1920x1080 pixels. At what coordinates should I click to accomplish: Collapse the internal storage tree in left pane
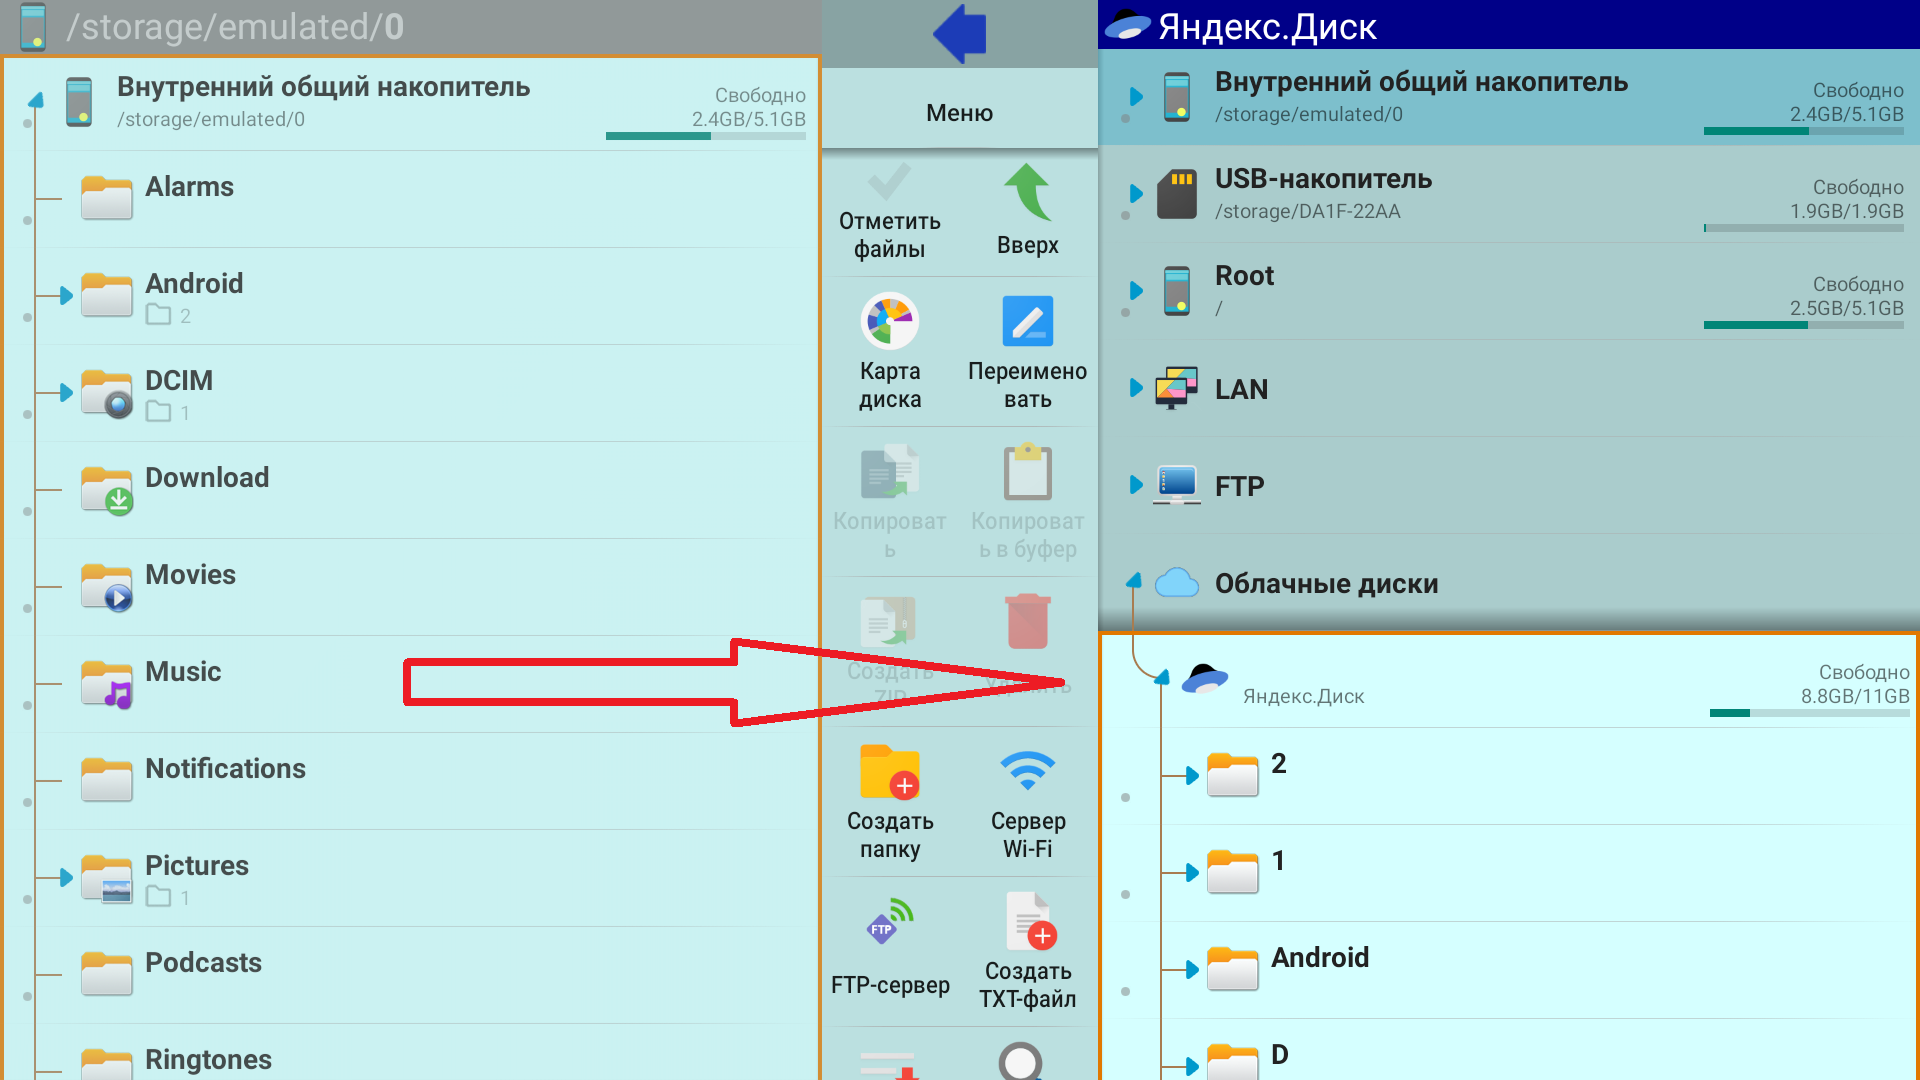36,100
